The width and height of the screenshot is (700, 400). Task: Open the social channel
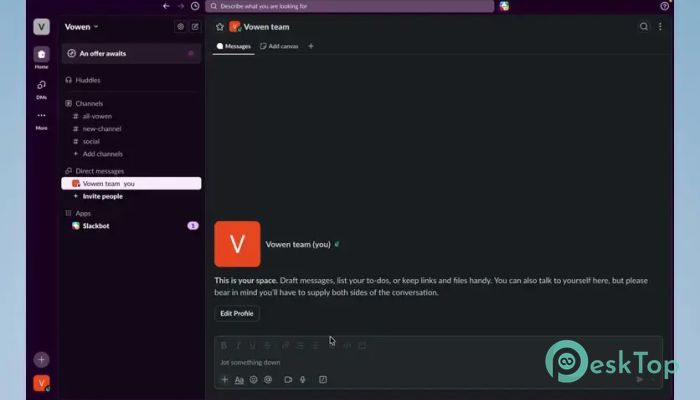point(91,141)
